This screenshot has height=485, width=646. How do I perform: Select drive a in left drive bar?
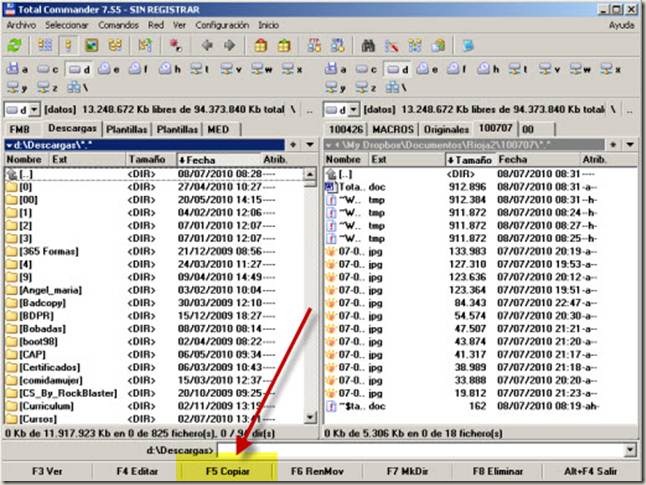click(x=17, y=69)
